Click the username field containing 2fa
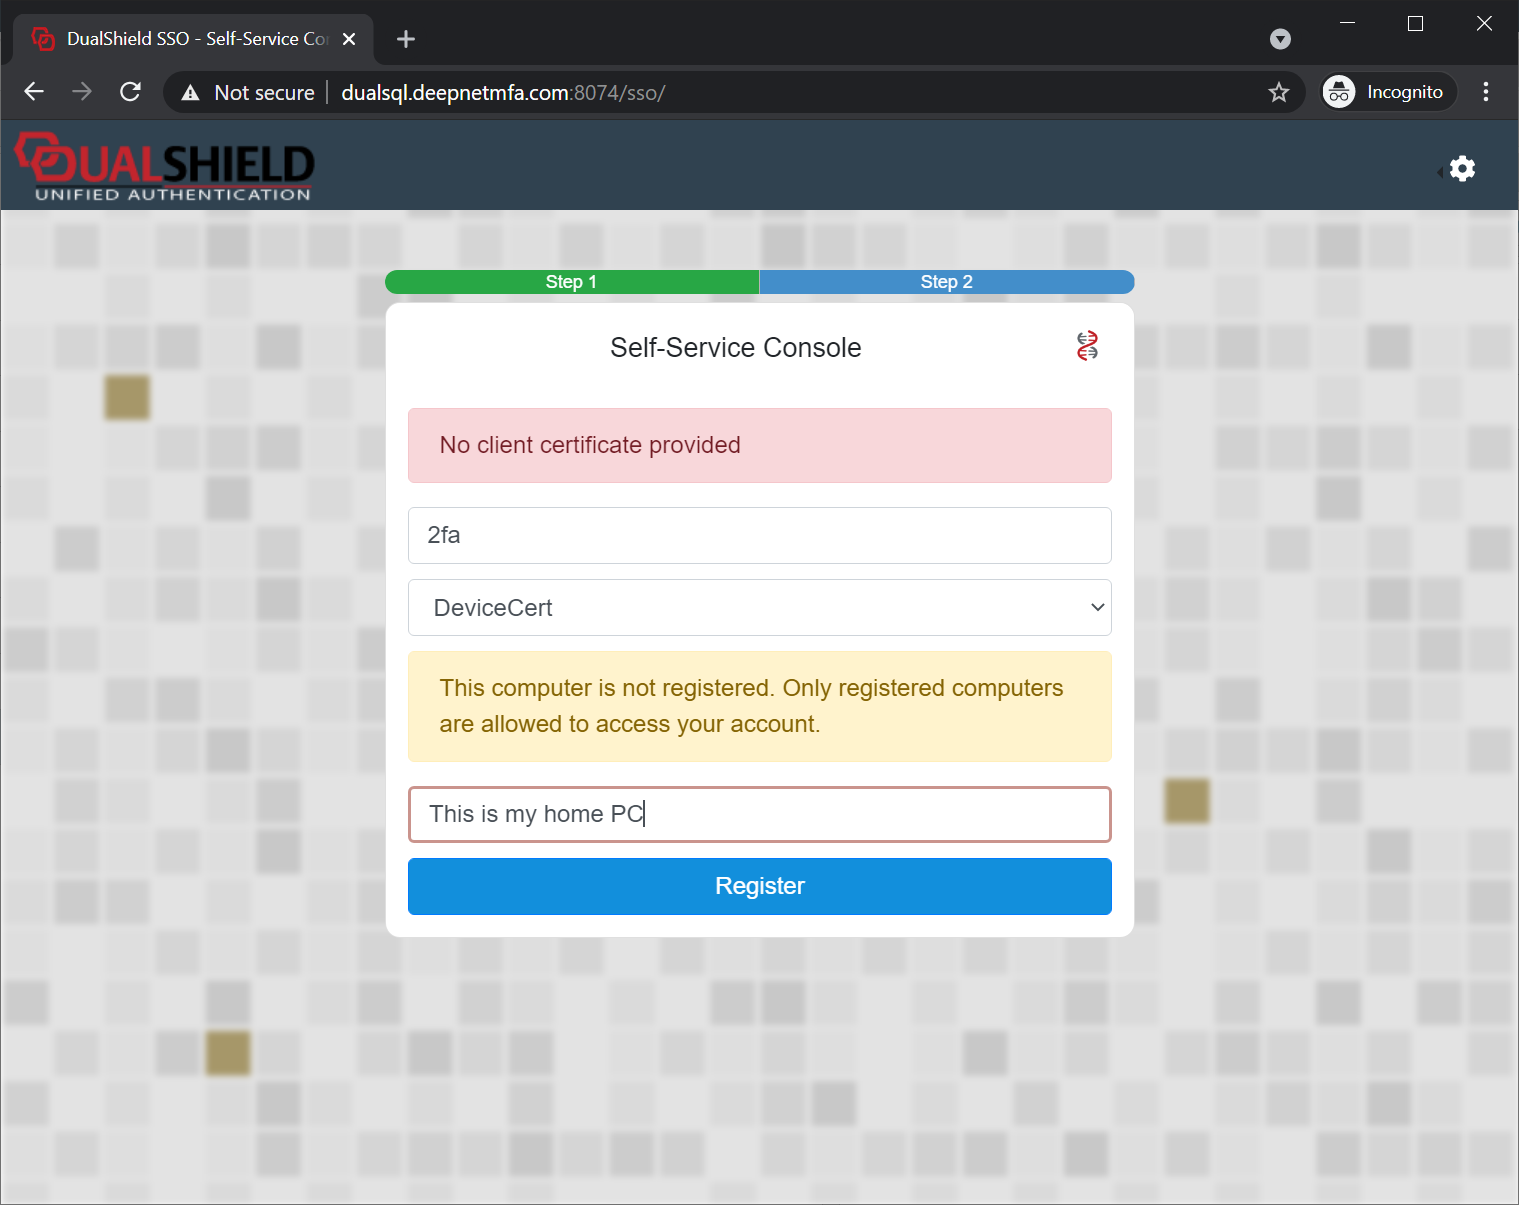The width and height of the screenshot is (1519, 1205). tap(759, 536)
